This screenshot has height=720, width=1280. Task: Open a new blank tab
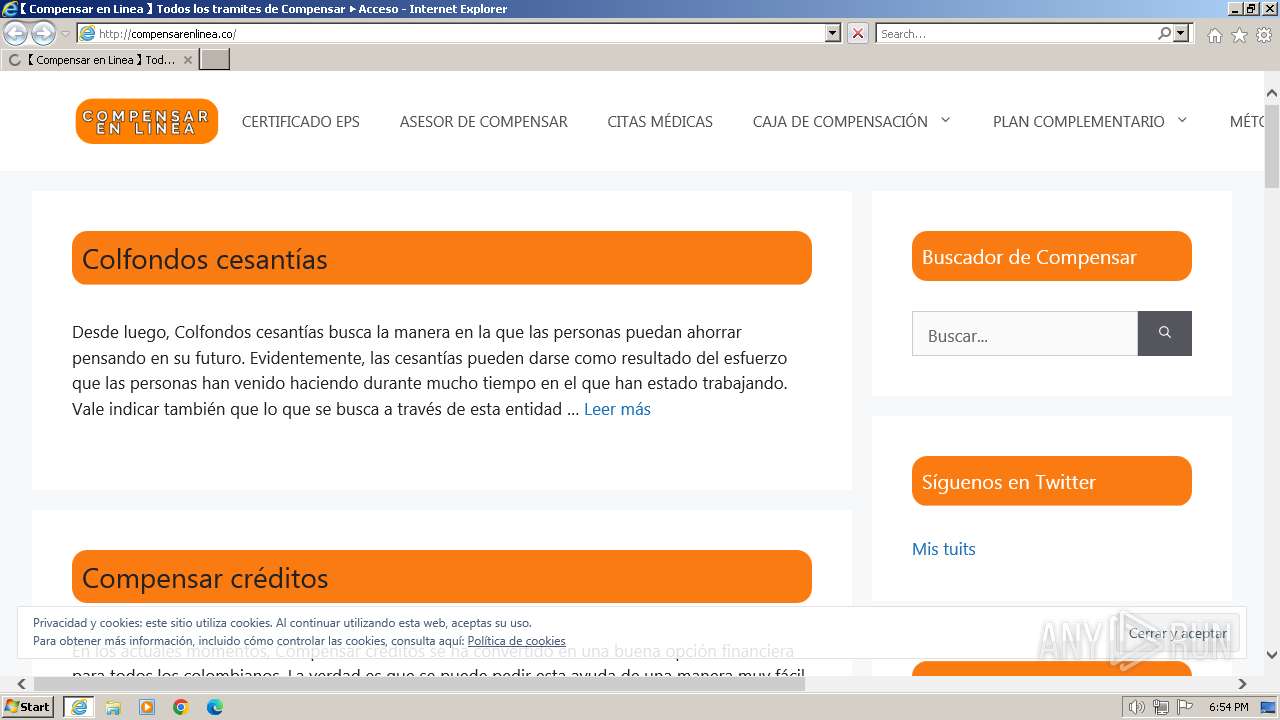[215, 60]
